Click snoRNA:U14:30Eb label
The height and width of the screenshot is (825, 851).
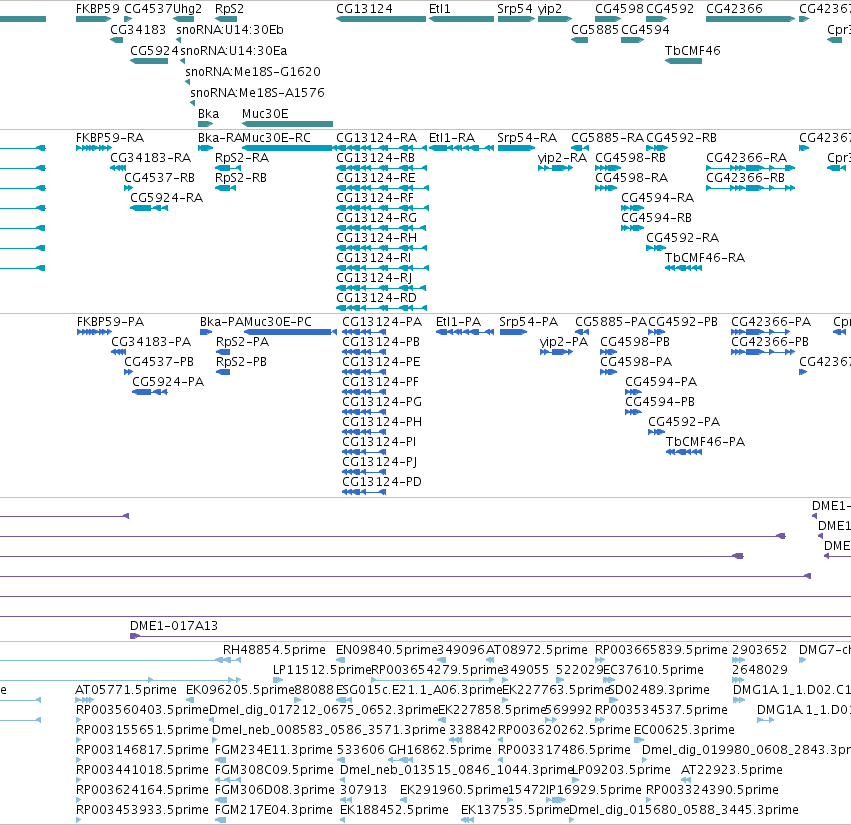(x=230, y=30)
